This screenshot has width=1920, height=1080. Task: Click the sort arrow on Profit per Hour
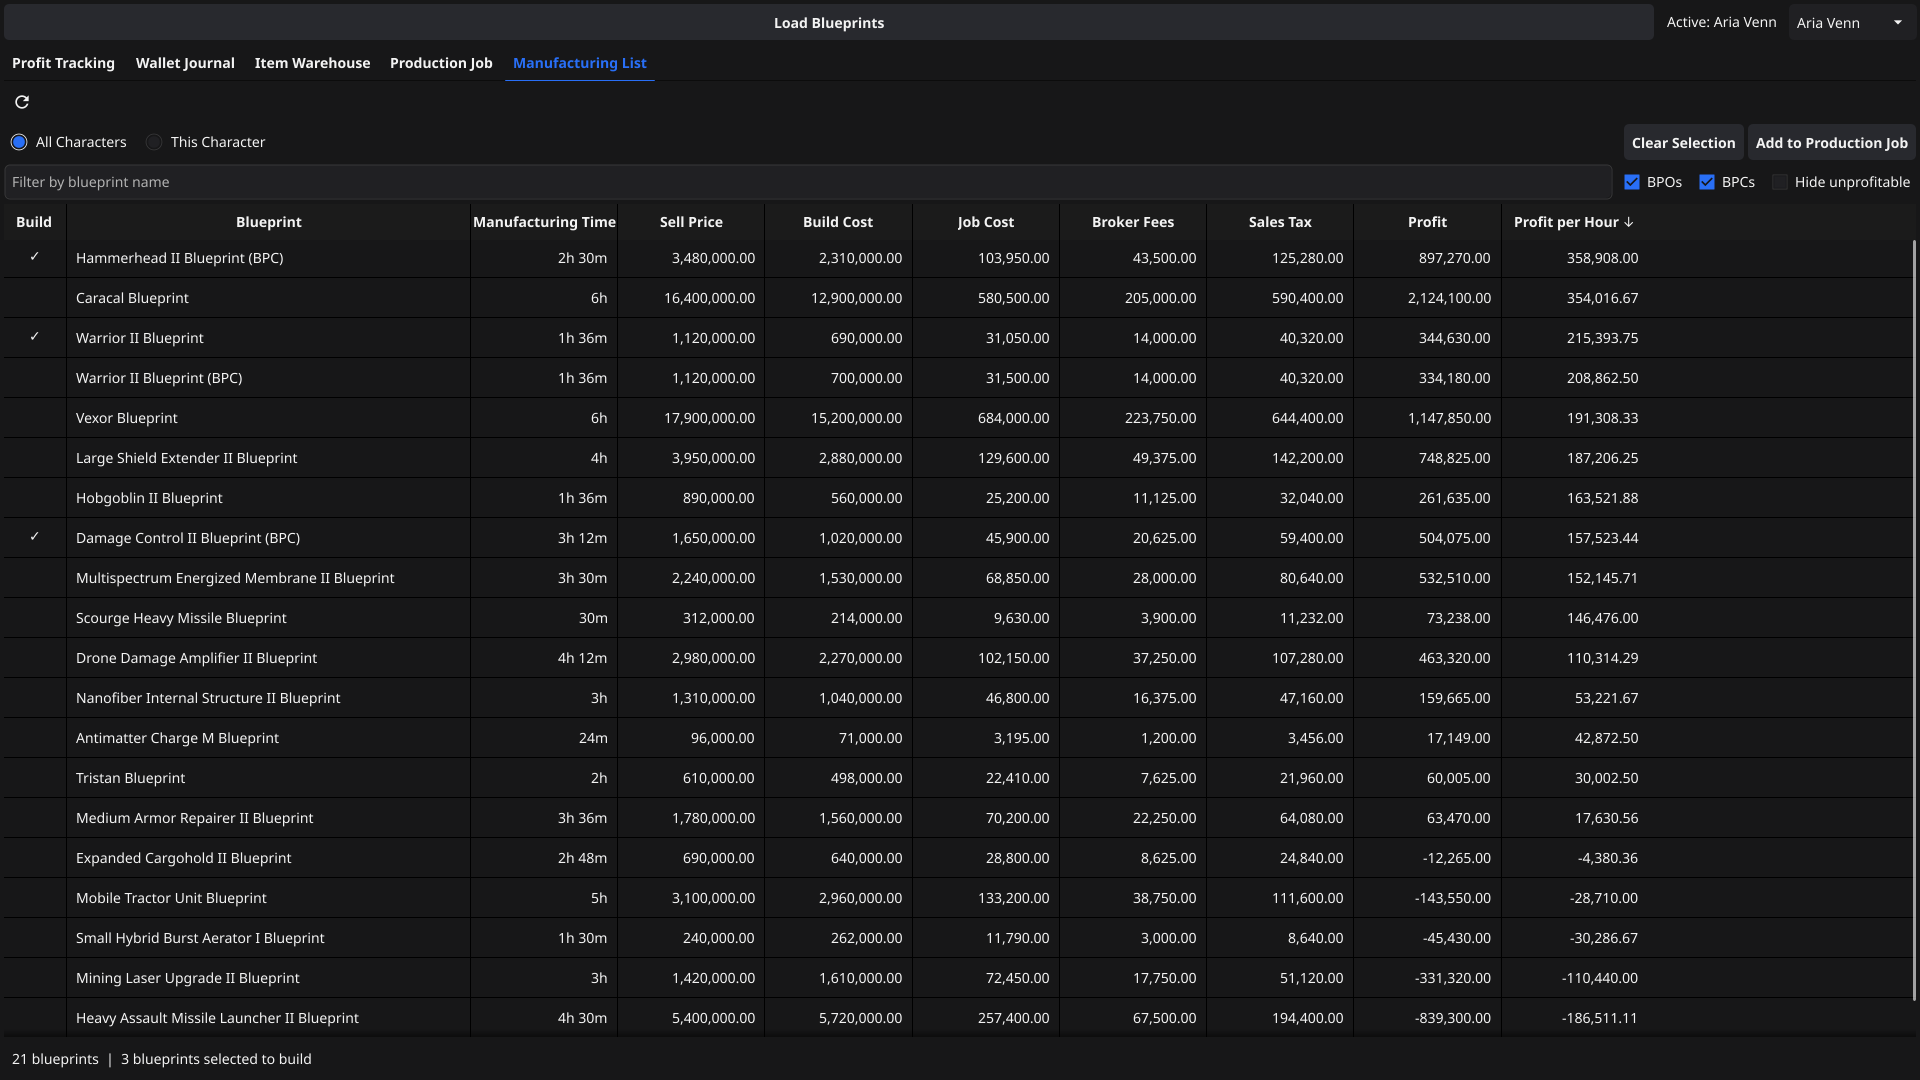1629,222
